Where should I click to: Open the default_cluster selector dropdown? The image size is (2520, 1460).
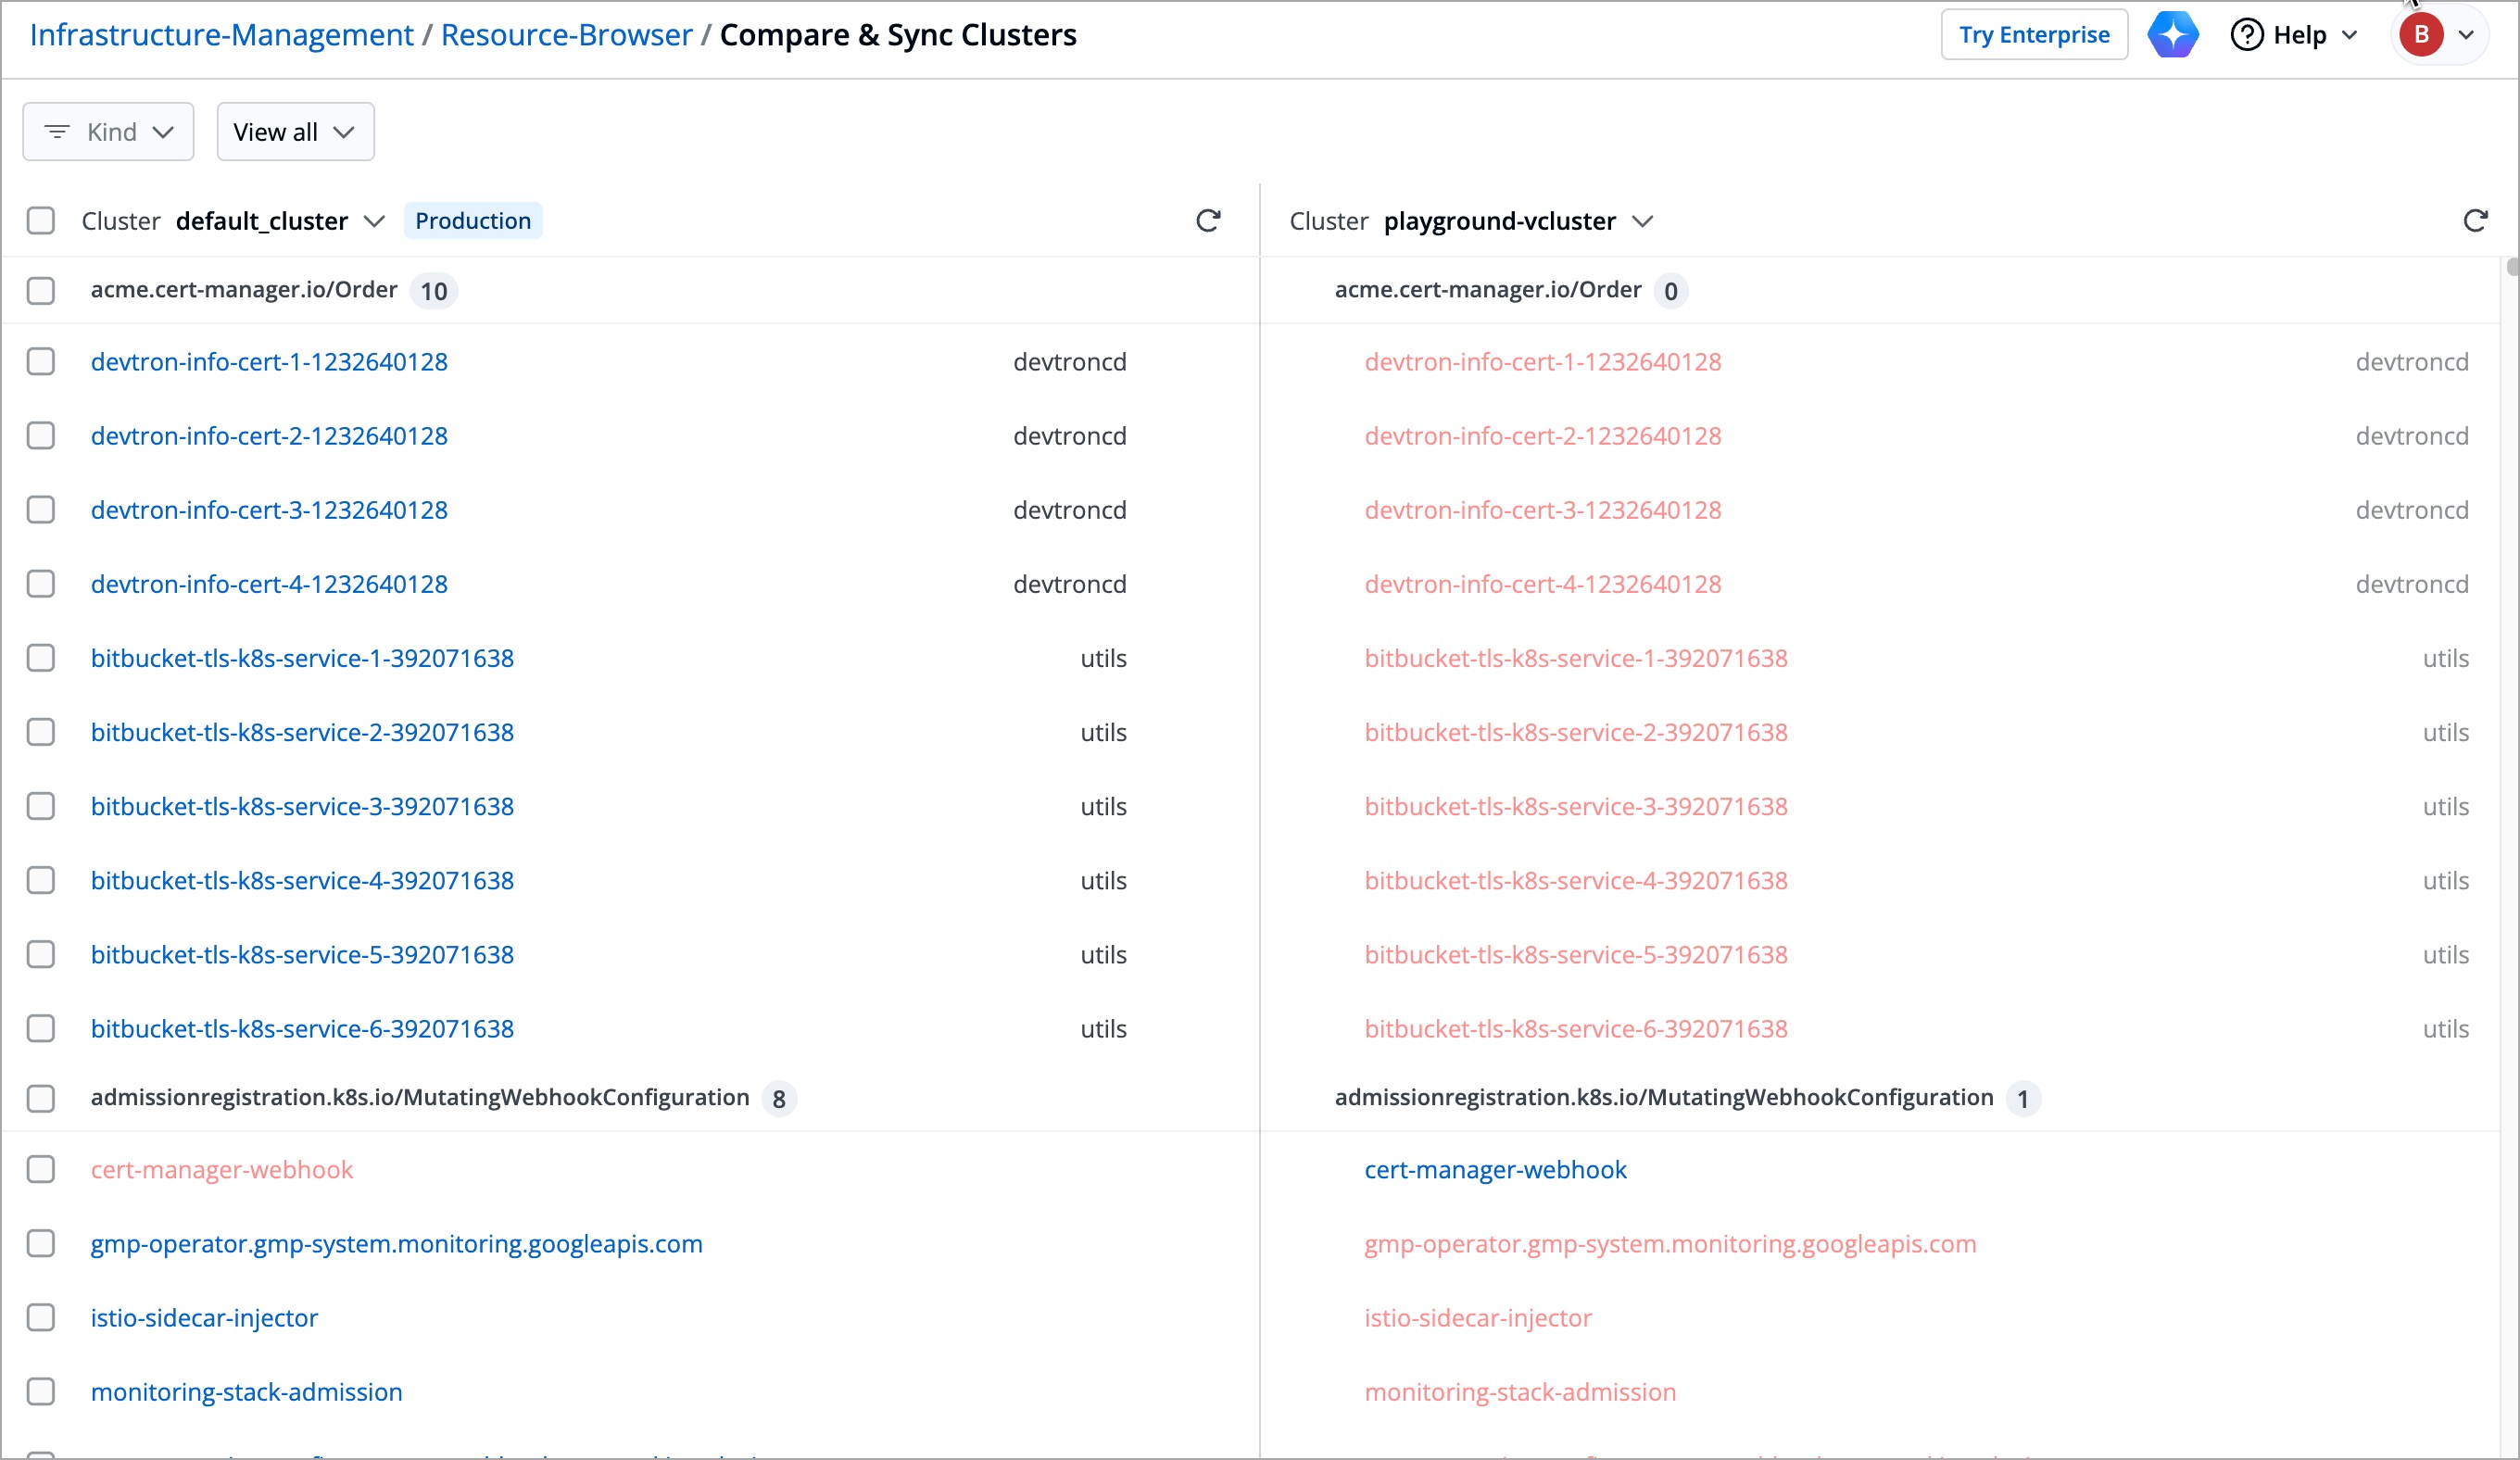(x=374, y=221)
